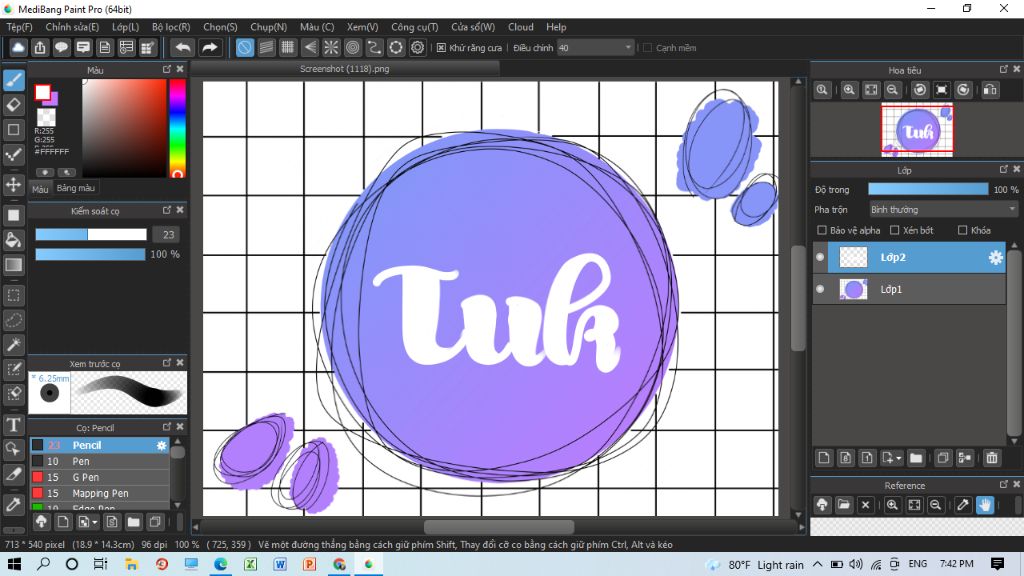Switch to Bảng màu tab
Image resolution: width=1024 pixels, height=576 pixels.
[76, 188]
